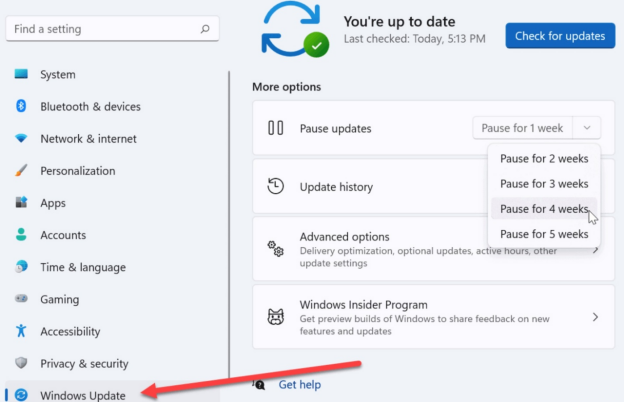624x402 pixels.
Task: Pick Pause for 5 weeks option
Action: click(x=544, y=234)
